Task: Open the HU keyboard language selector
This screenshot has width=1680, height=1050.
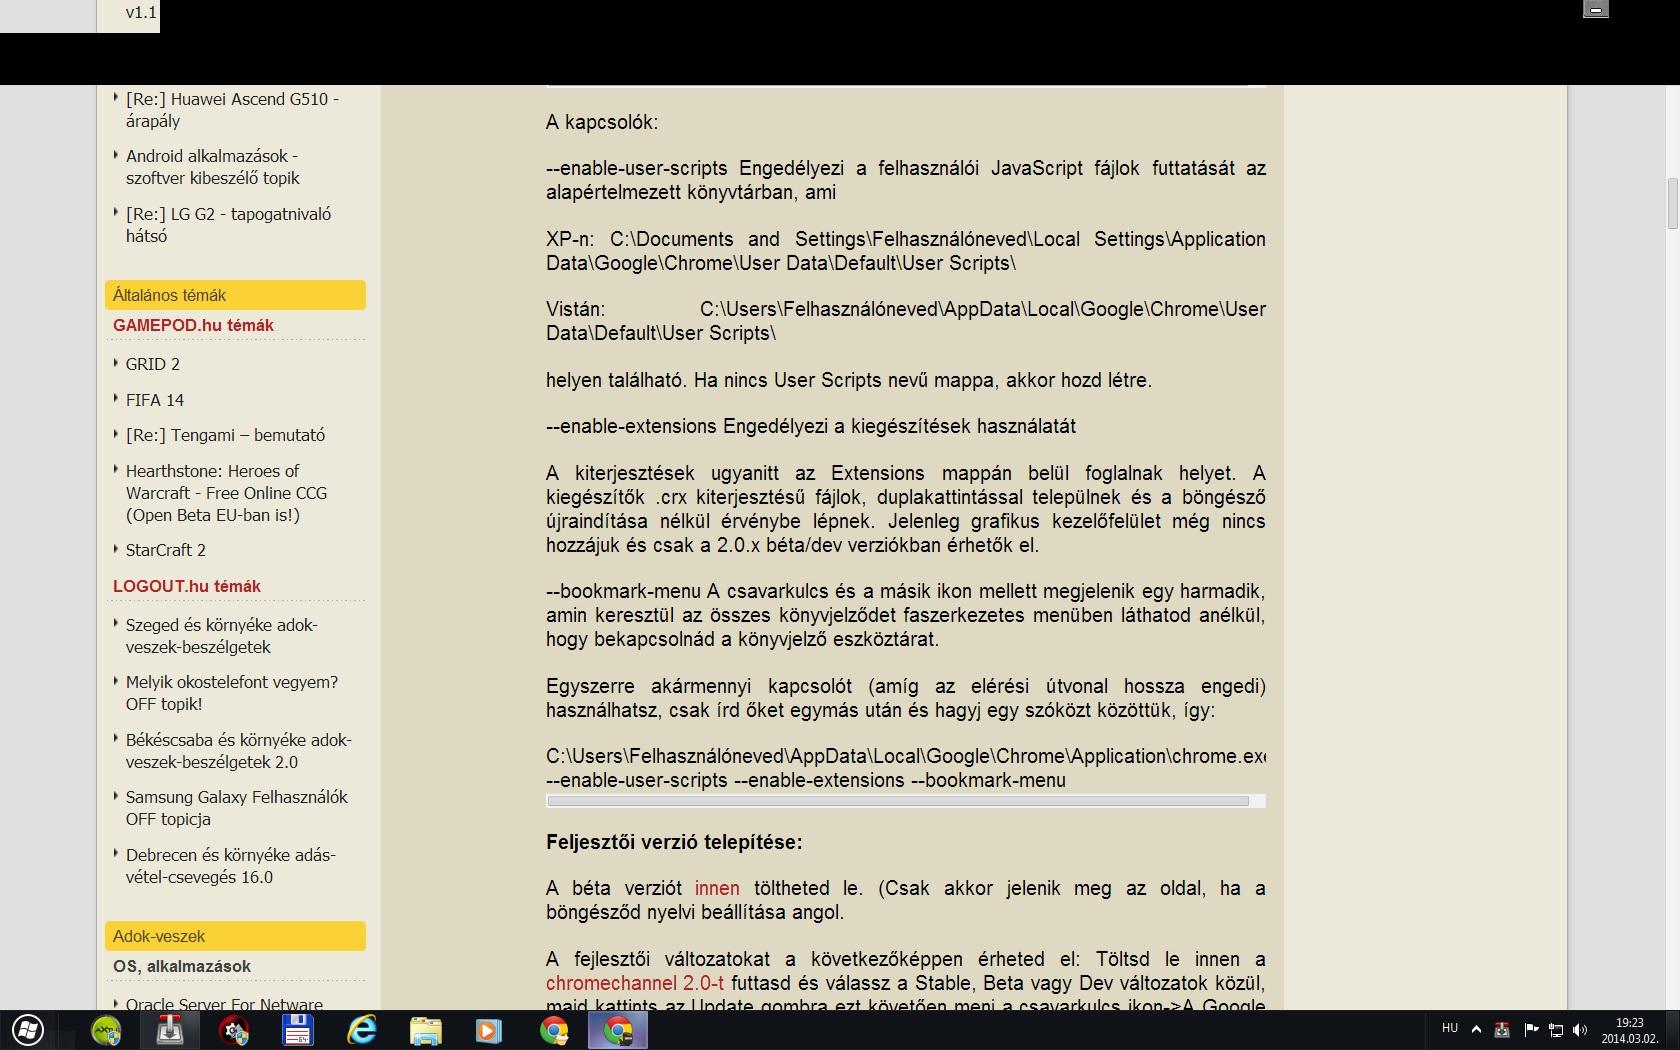Action: 1450,1028
